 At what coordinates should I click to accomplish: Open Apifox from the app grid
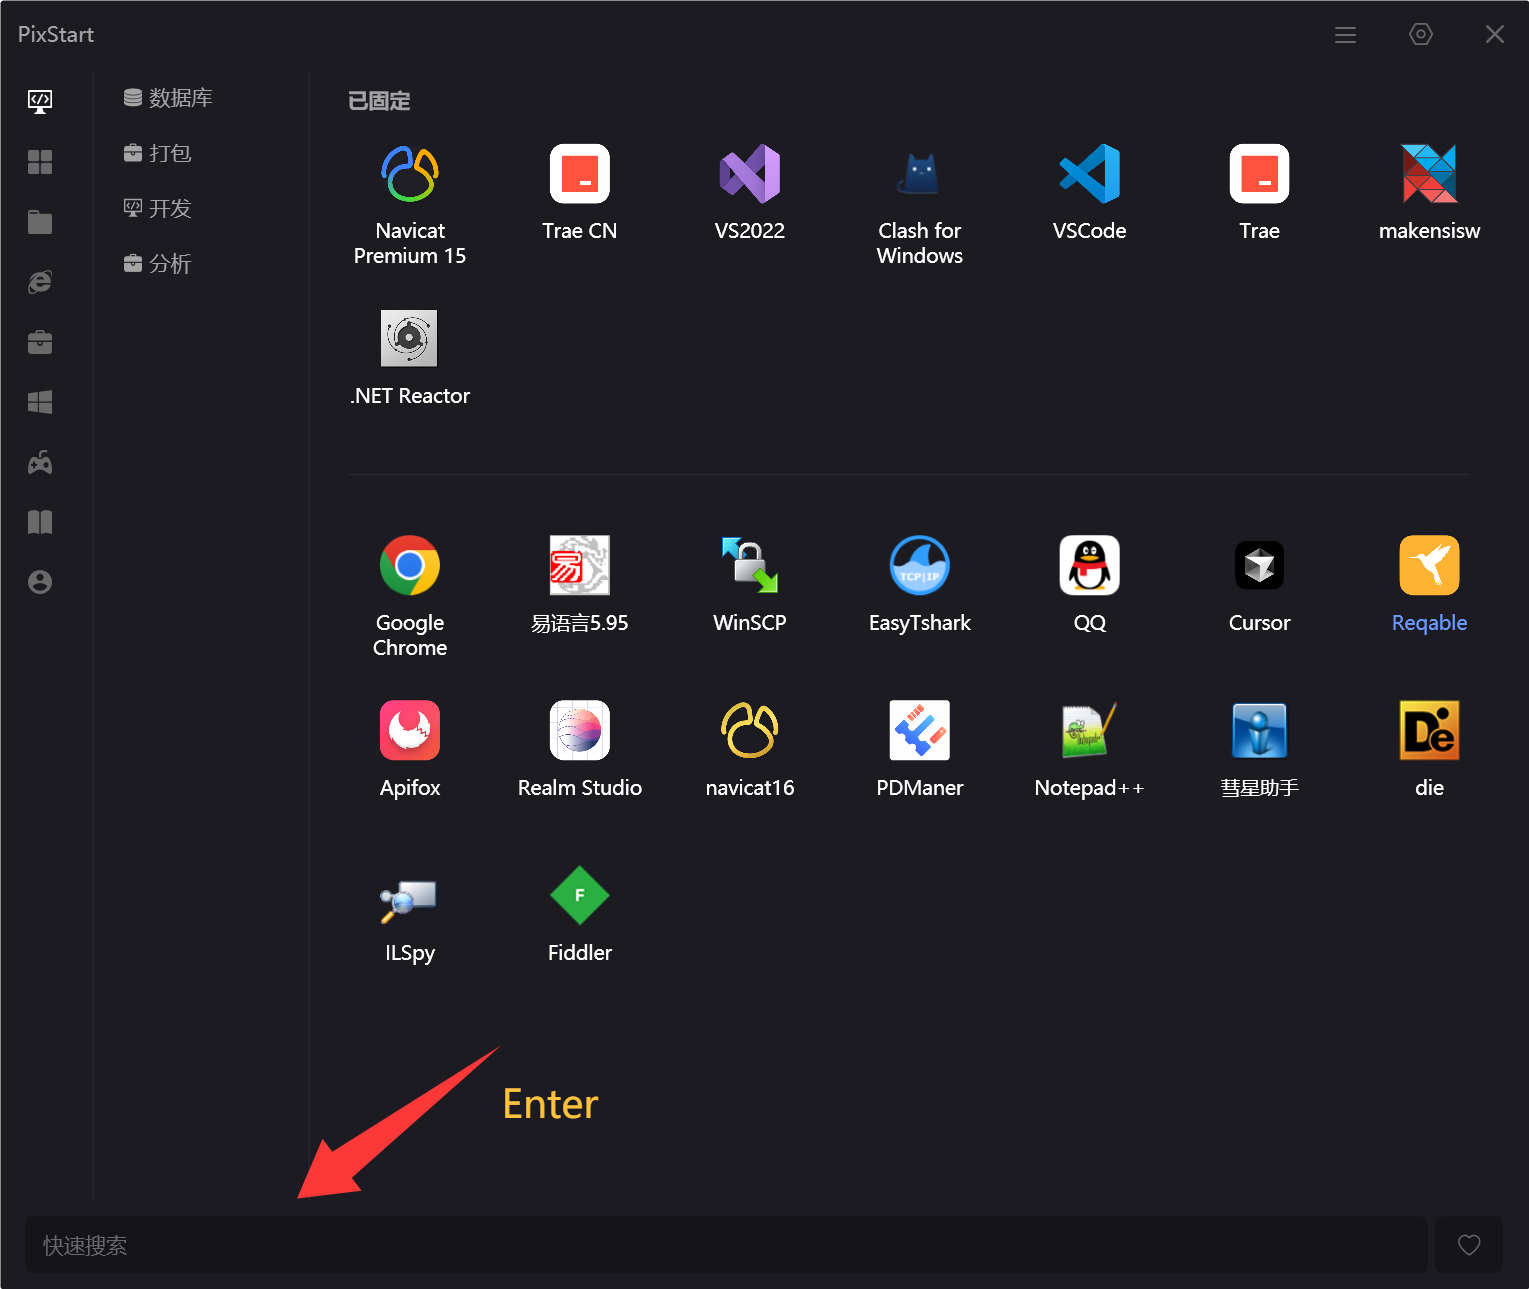click(409, 731)
